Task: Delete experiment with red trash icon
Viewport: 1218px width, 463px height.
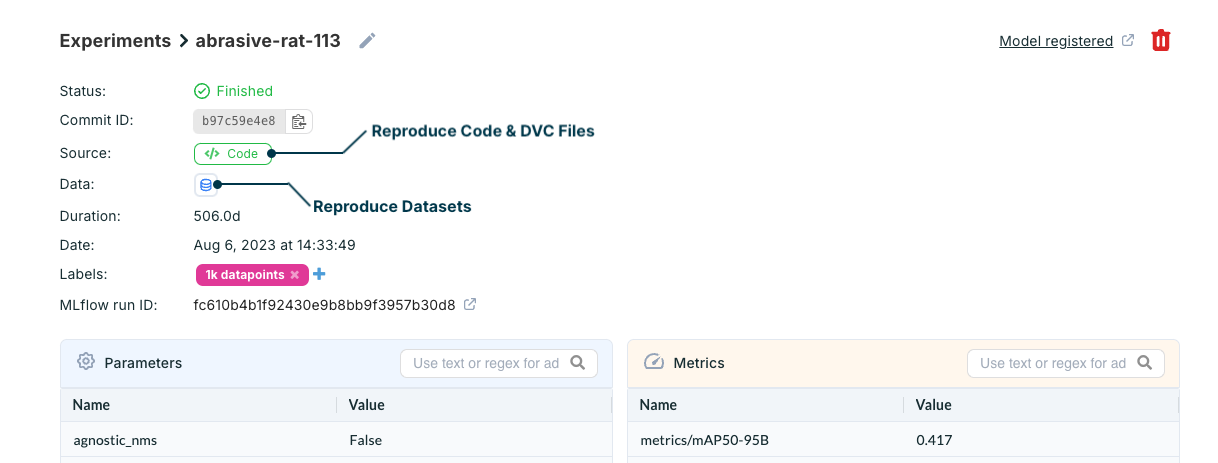Action: pyautogui.click(x=1160, y=41)
